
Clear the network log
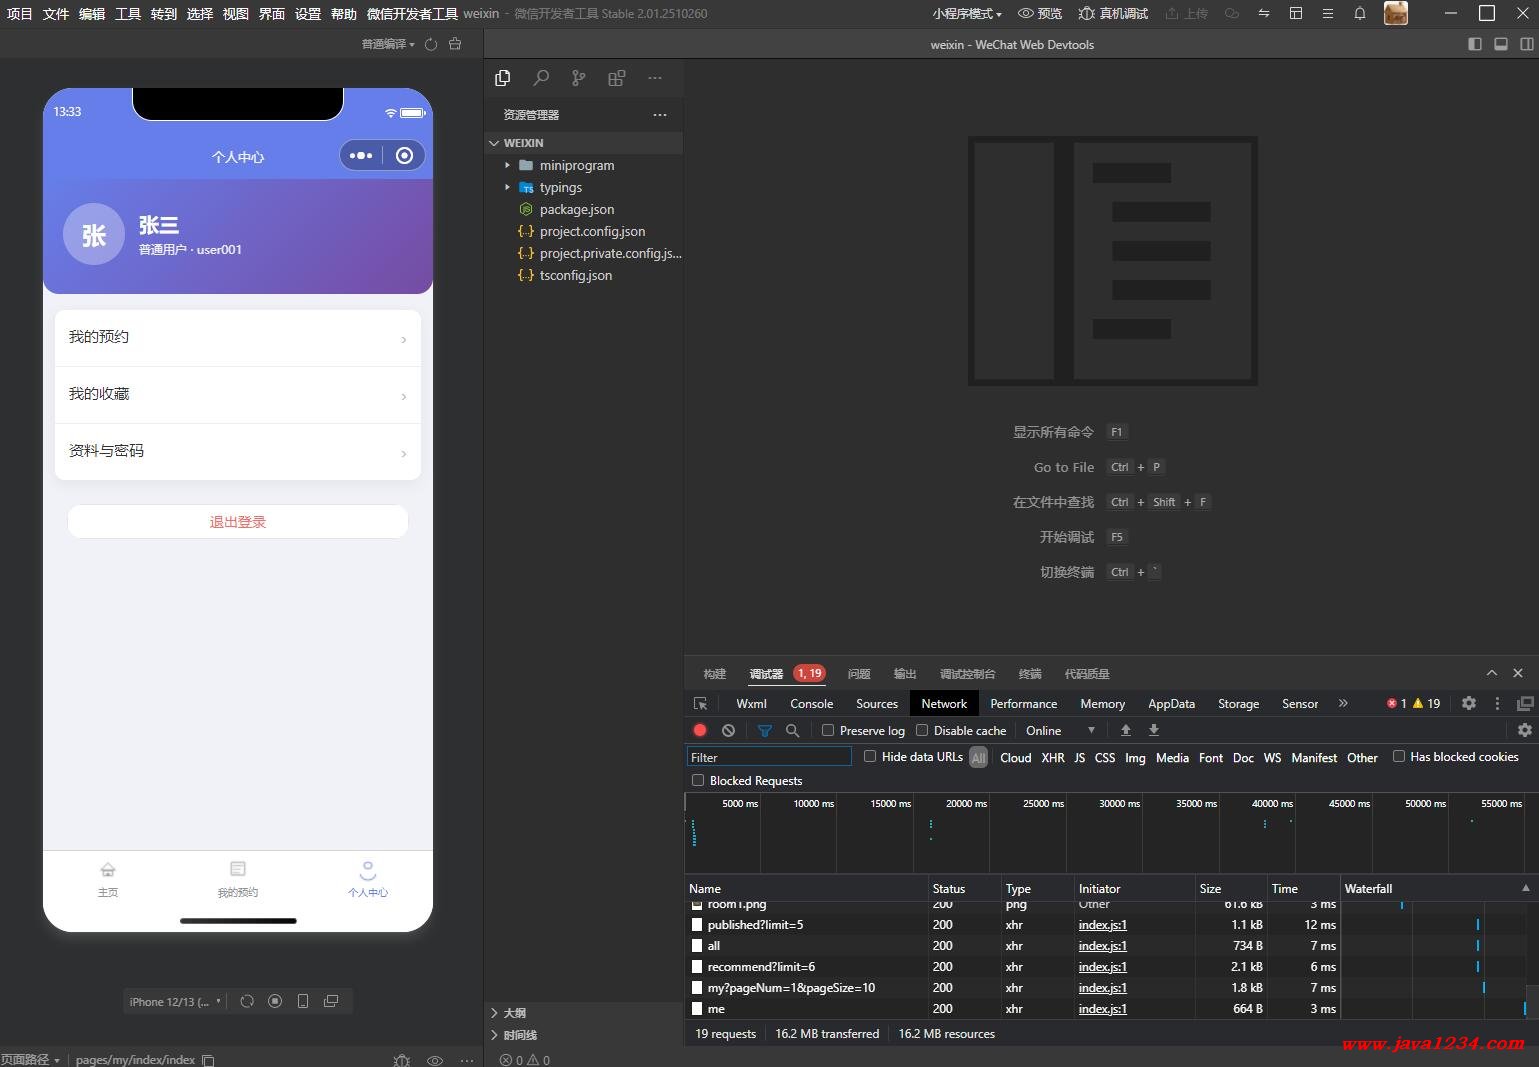tap(728, 731)
